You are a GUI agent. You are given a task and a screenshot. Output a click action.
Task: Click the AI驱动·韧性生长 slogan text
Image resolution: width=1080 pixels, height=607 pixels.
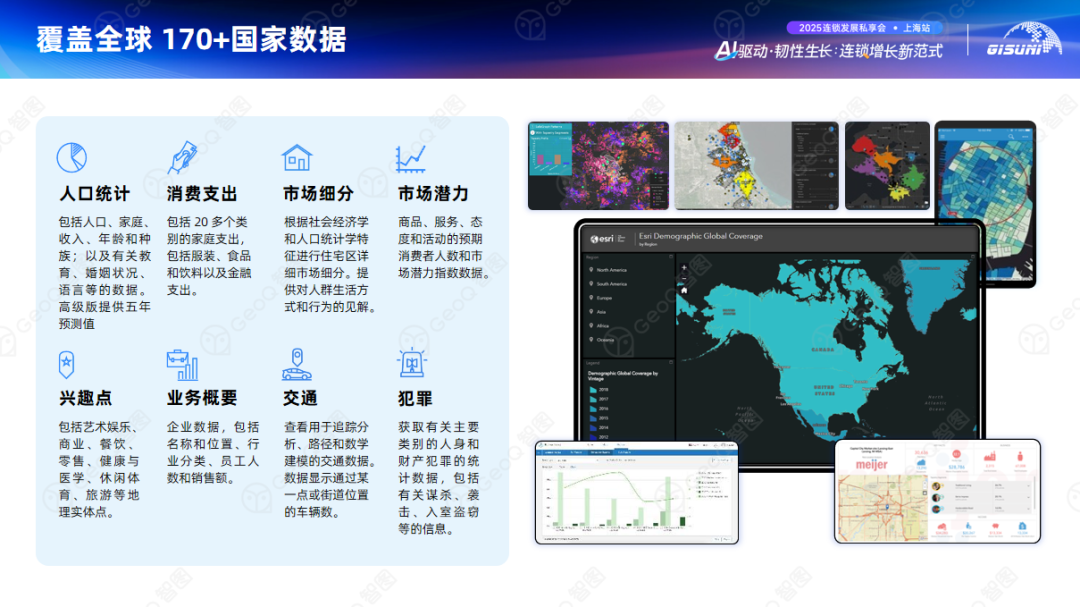pos(829,51)
